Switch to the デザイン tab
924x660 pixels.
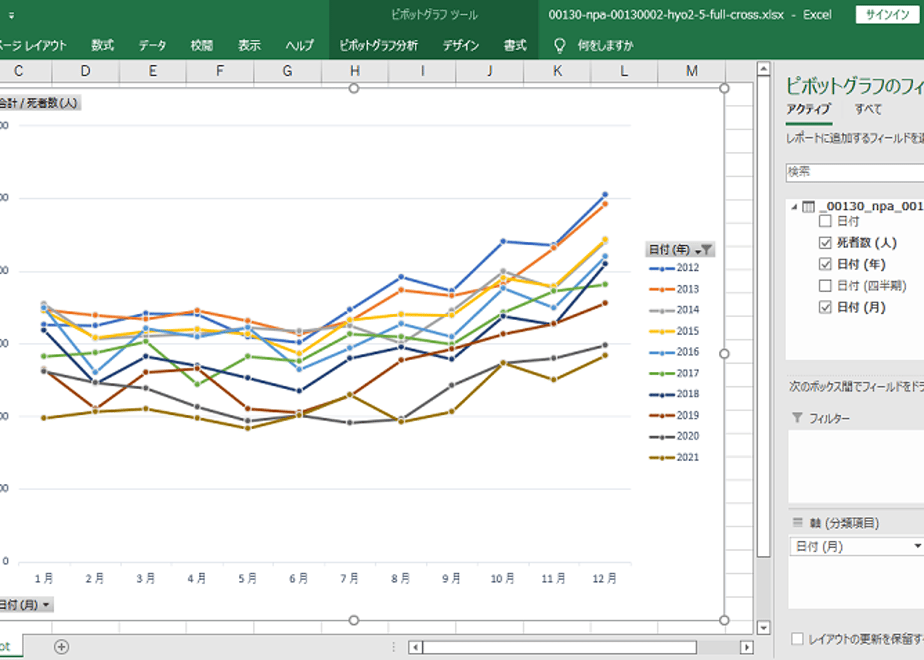pyautogui.click(x=461, y=45)
